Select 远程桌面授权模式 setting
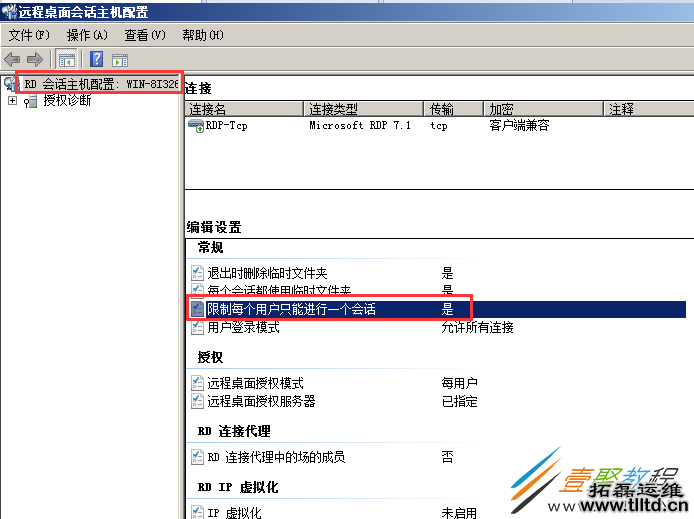694x519 pixels. [x=255, y=383]
